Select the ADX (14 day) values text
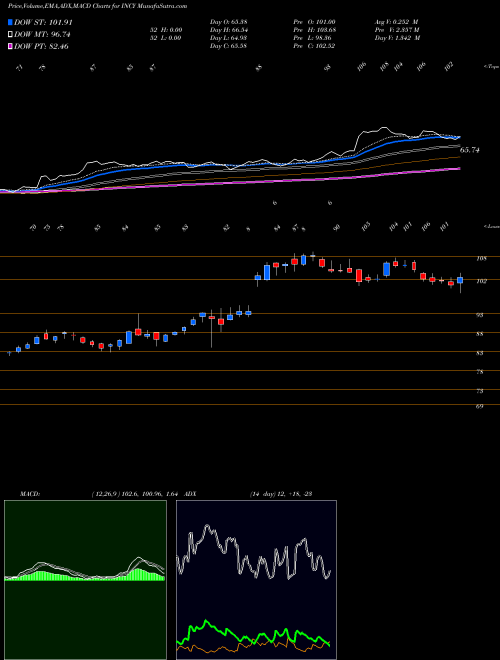The image size is (500, 660). click(280, 493)
